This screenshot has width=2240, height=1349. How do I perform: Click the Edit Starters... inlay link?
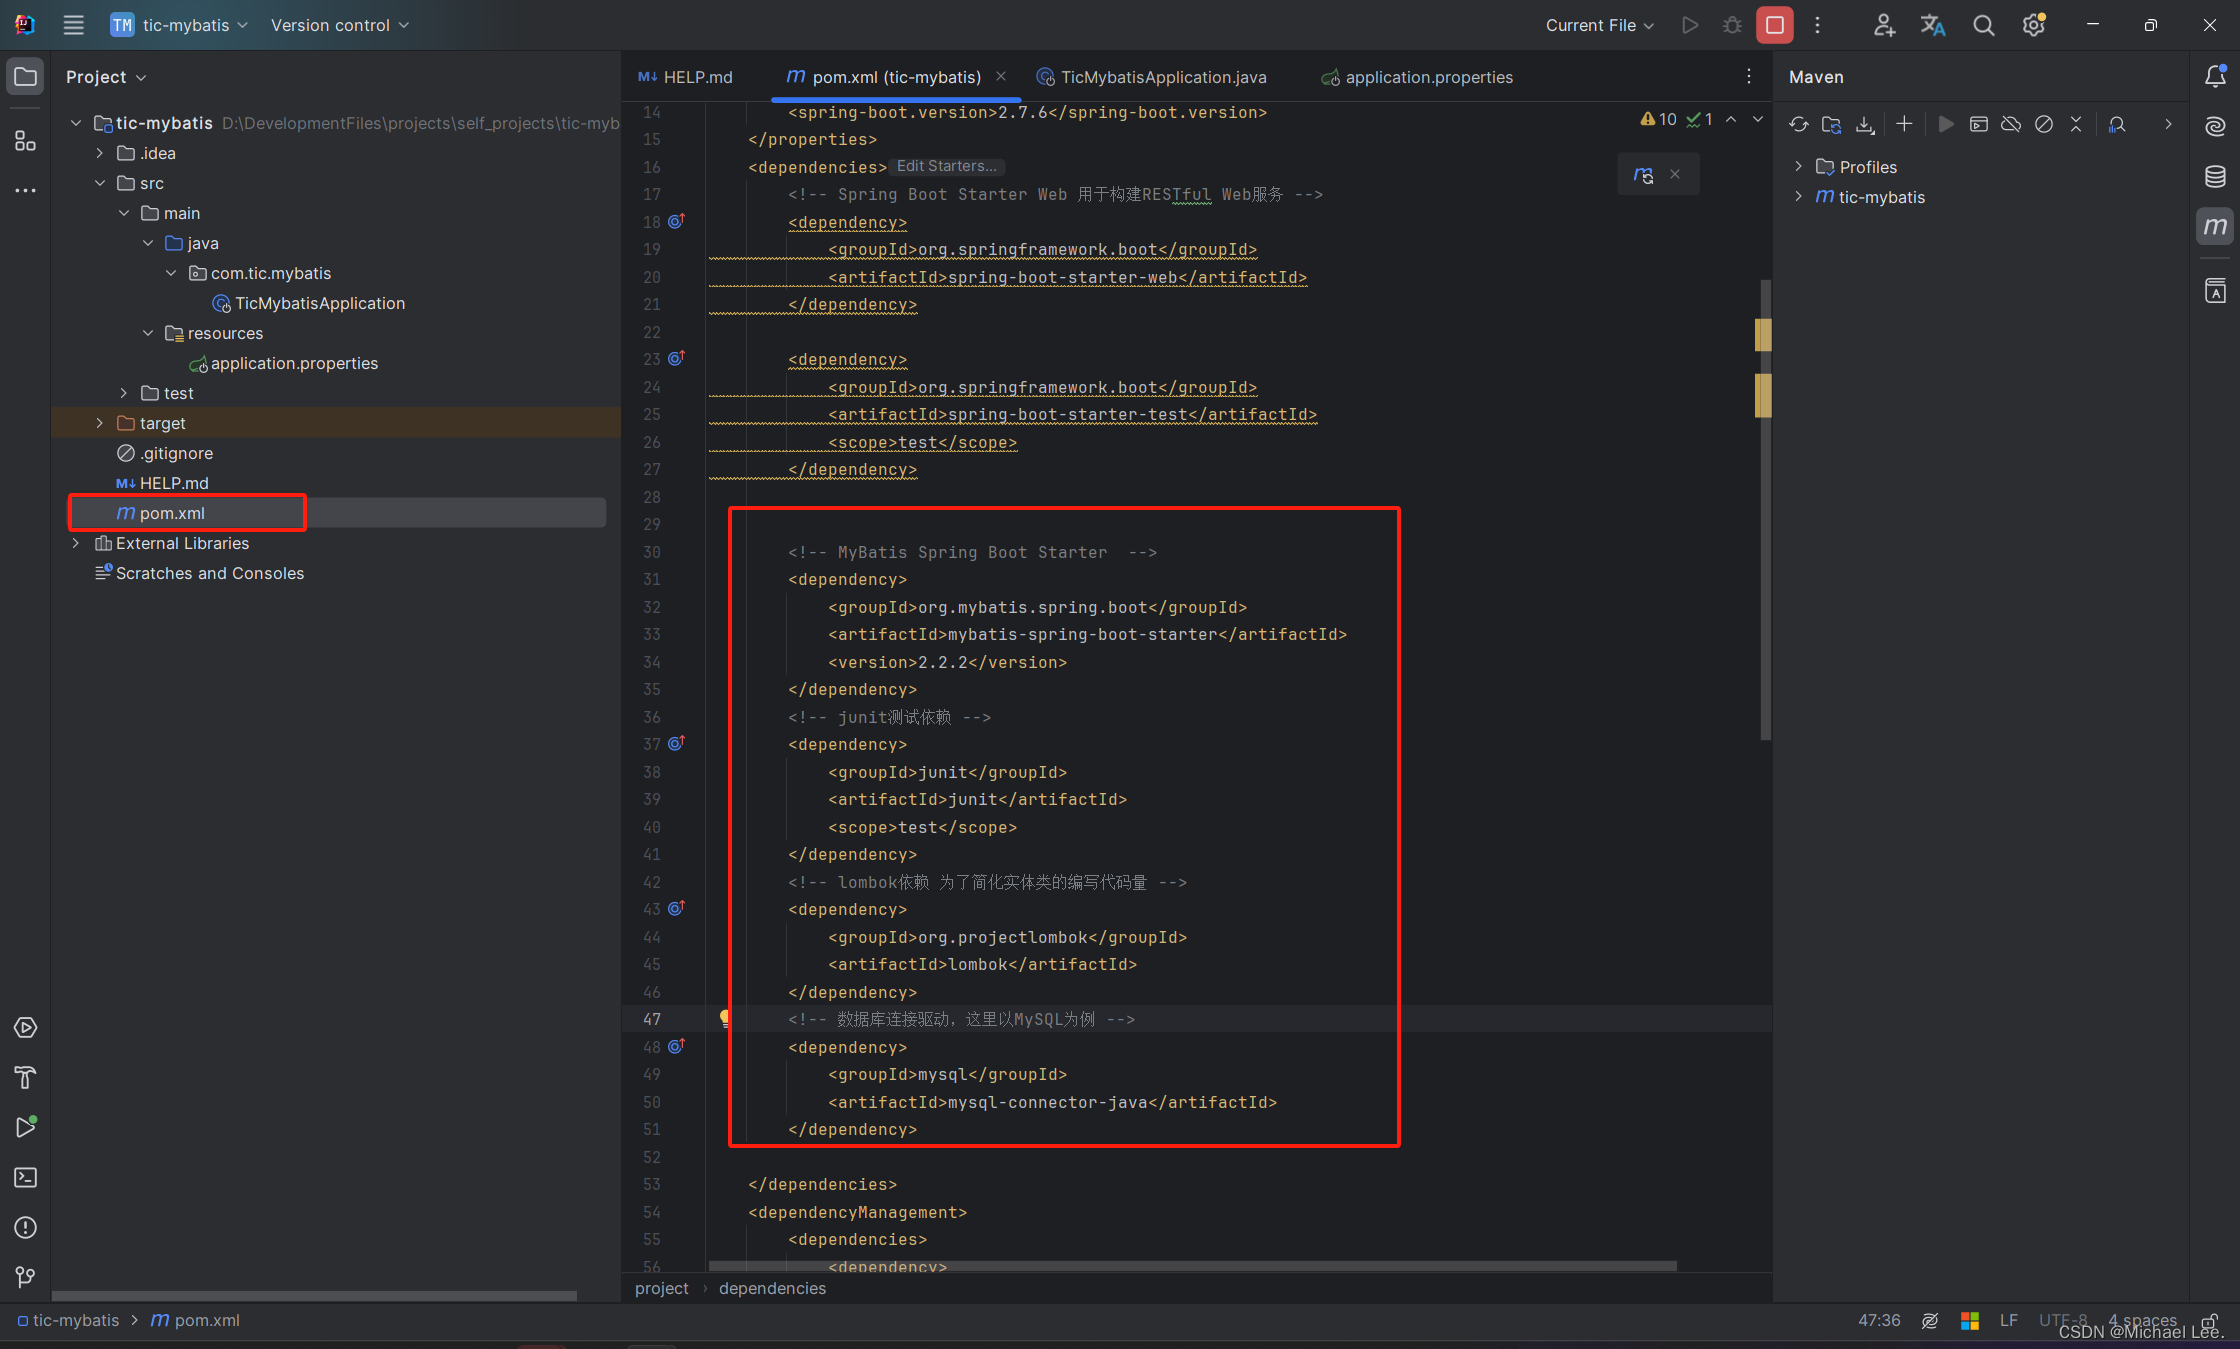(946, 166)
